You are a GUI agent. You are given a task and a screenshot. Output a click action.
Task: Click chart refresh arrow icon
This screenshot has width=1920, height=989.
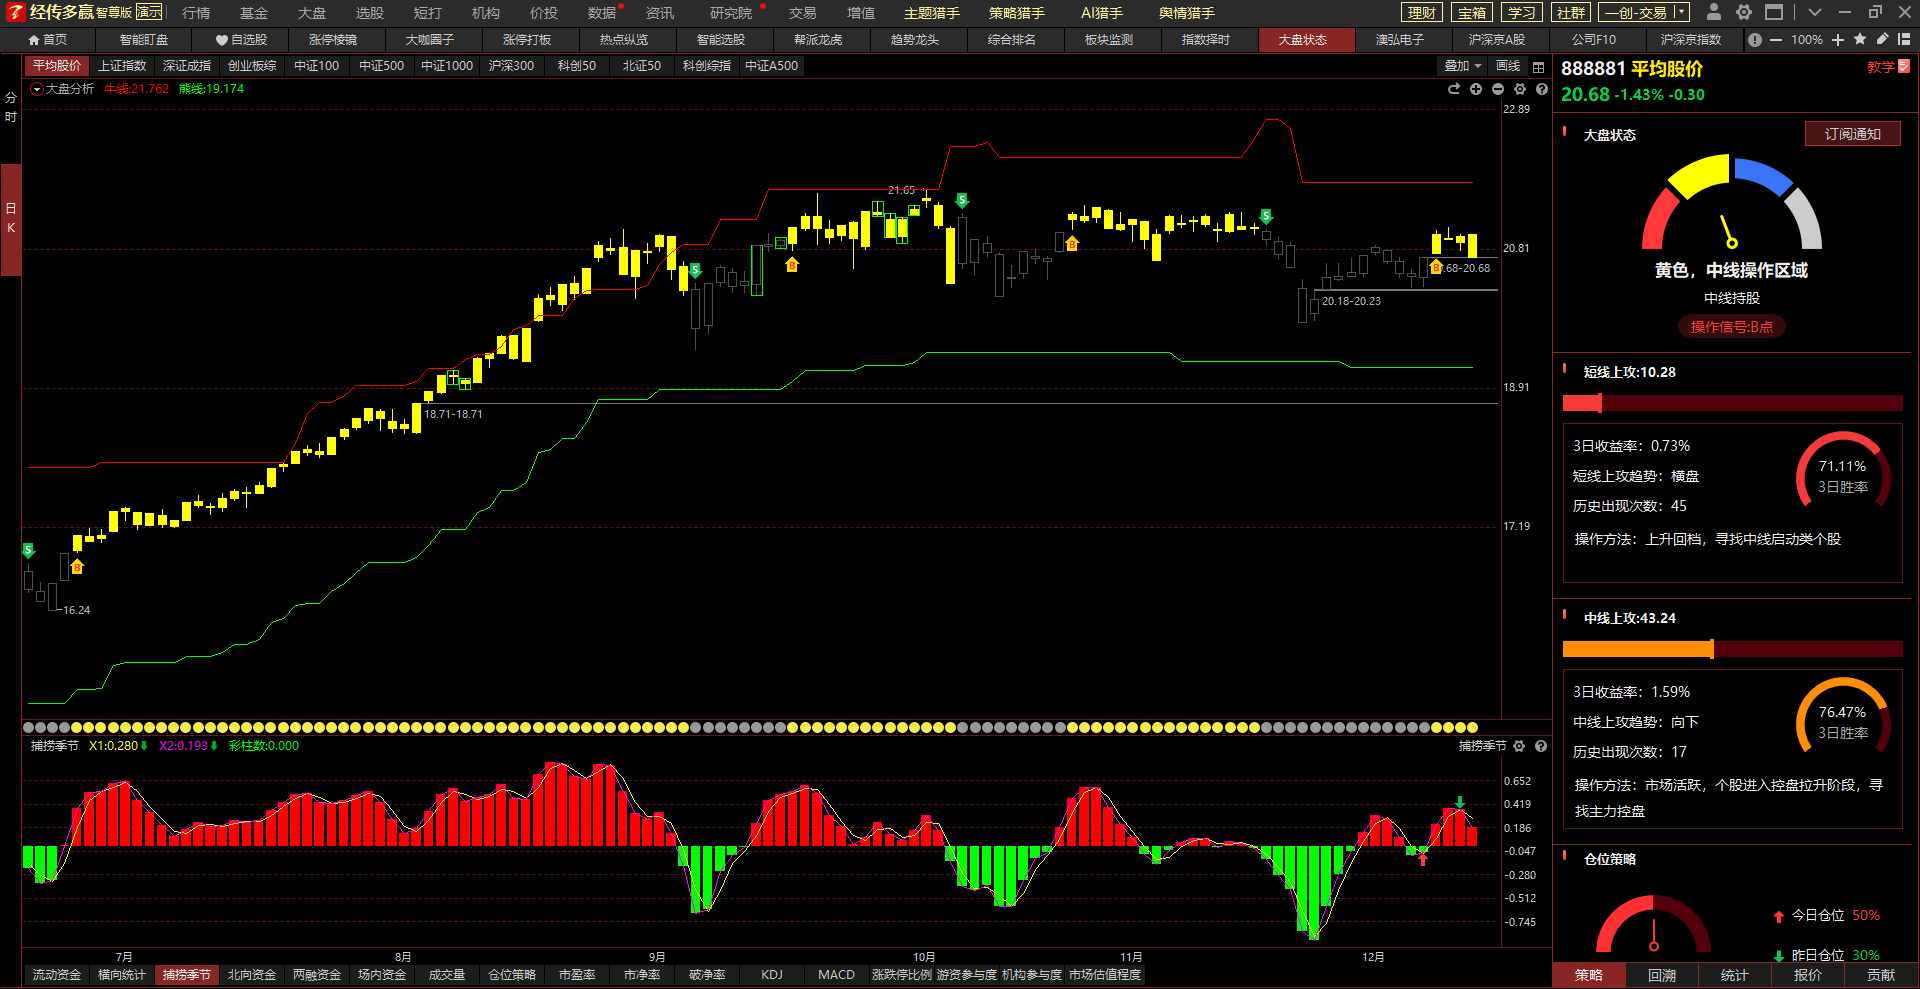(x=1454, y=89)
